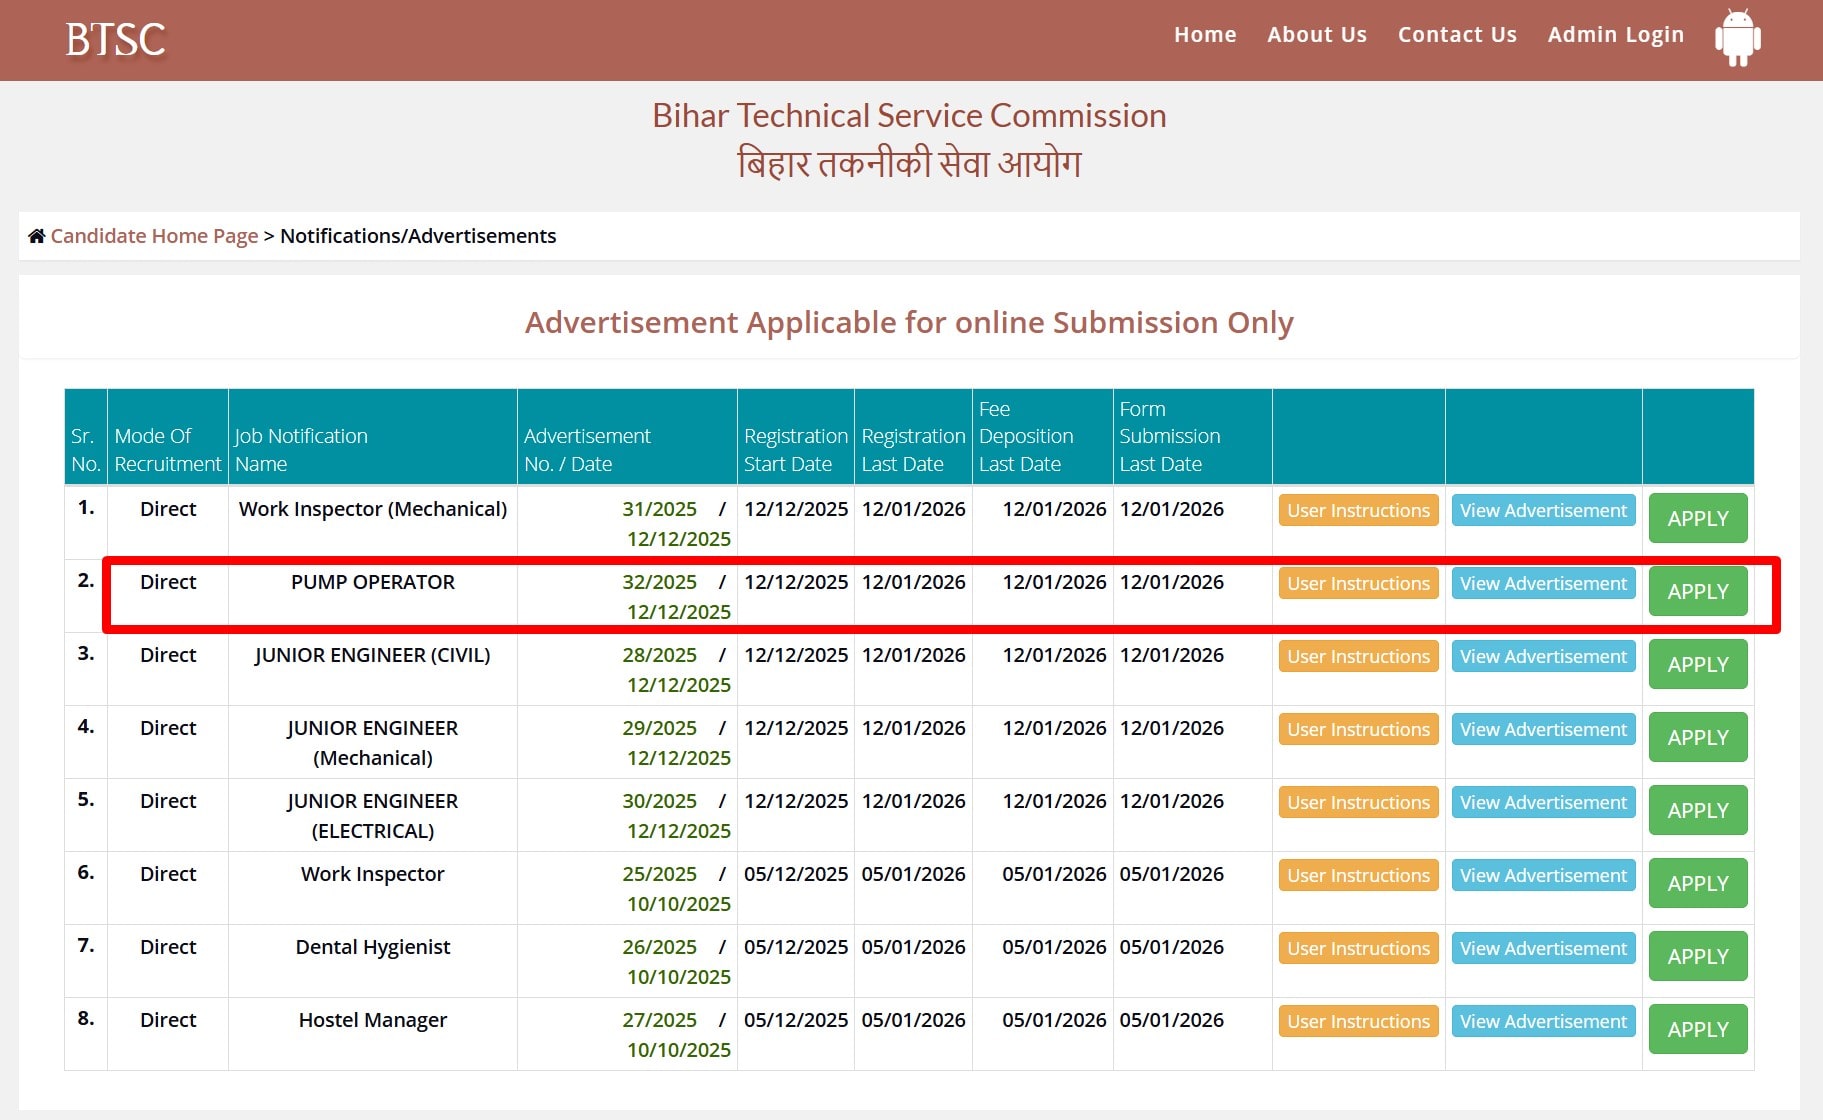Open User Instructions for Dental Hygienist
Image resolution: width=1823 pixels, height=1120 pixels.
pos(1357,949)
